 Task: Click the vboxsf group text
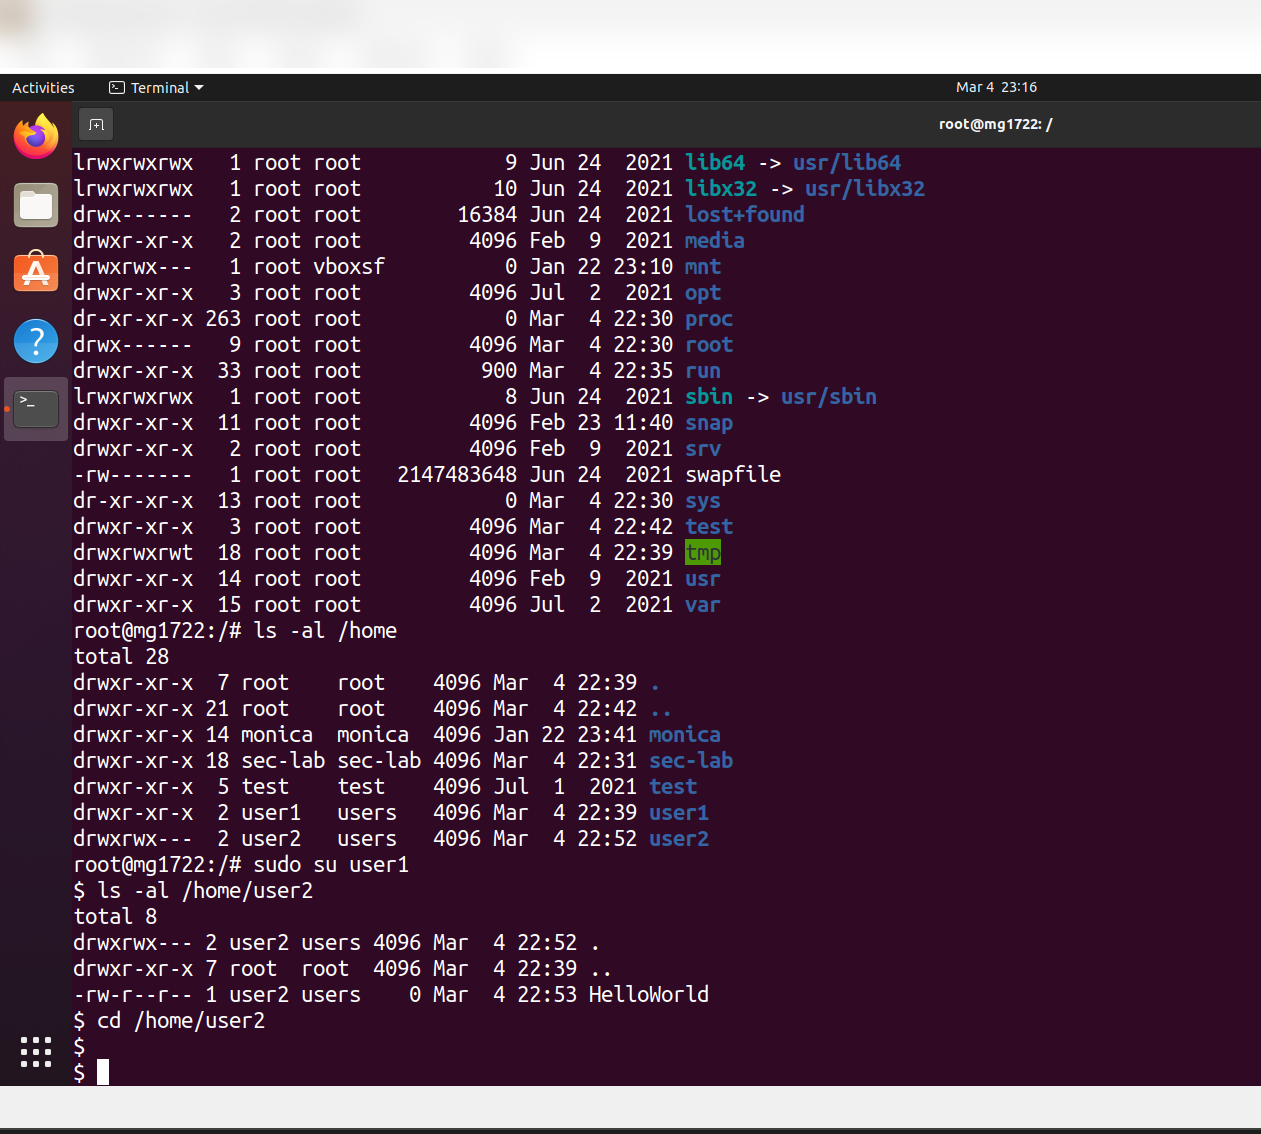(x=349, y=266)
